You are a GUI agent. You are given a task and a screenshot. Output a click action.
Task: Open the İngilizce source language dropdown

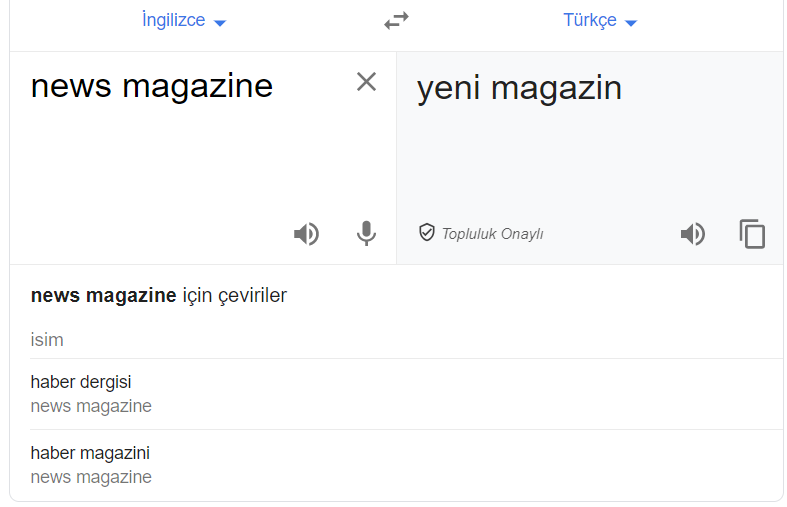(184, 21)
